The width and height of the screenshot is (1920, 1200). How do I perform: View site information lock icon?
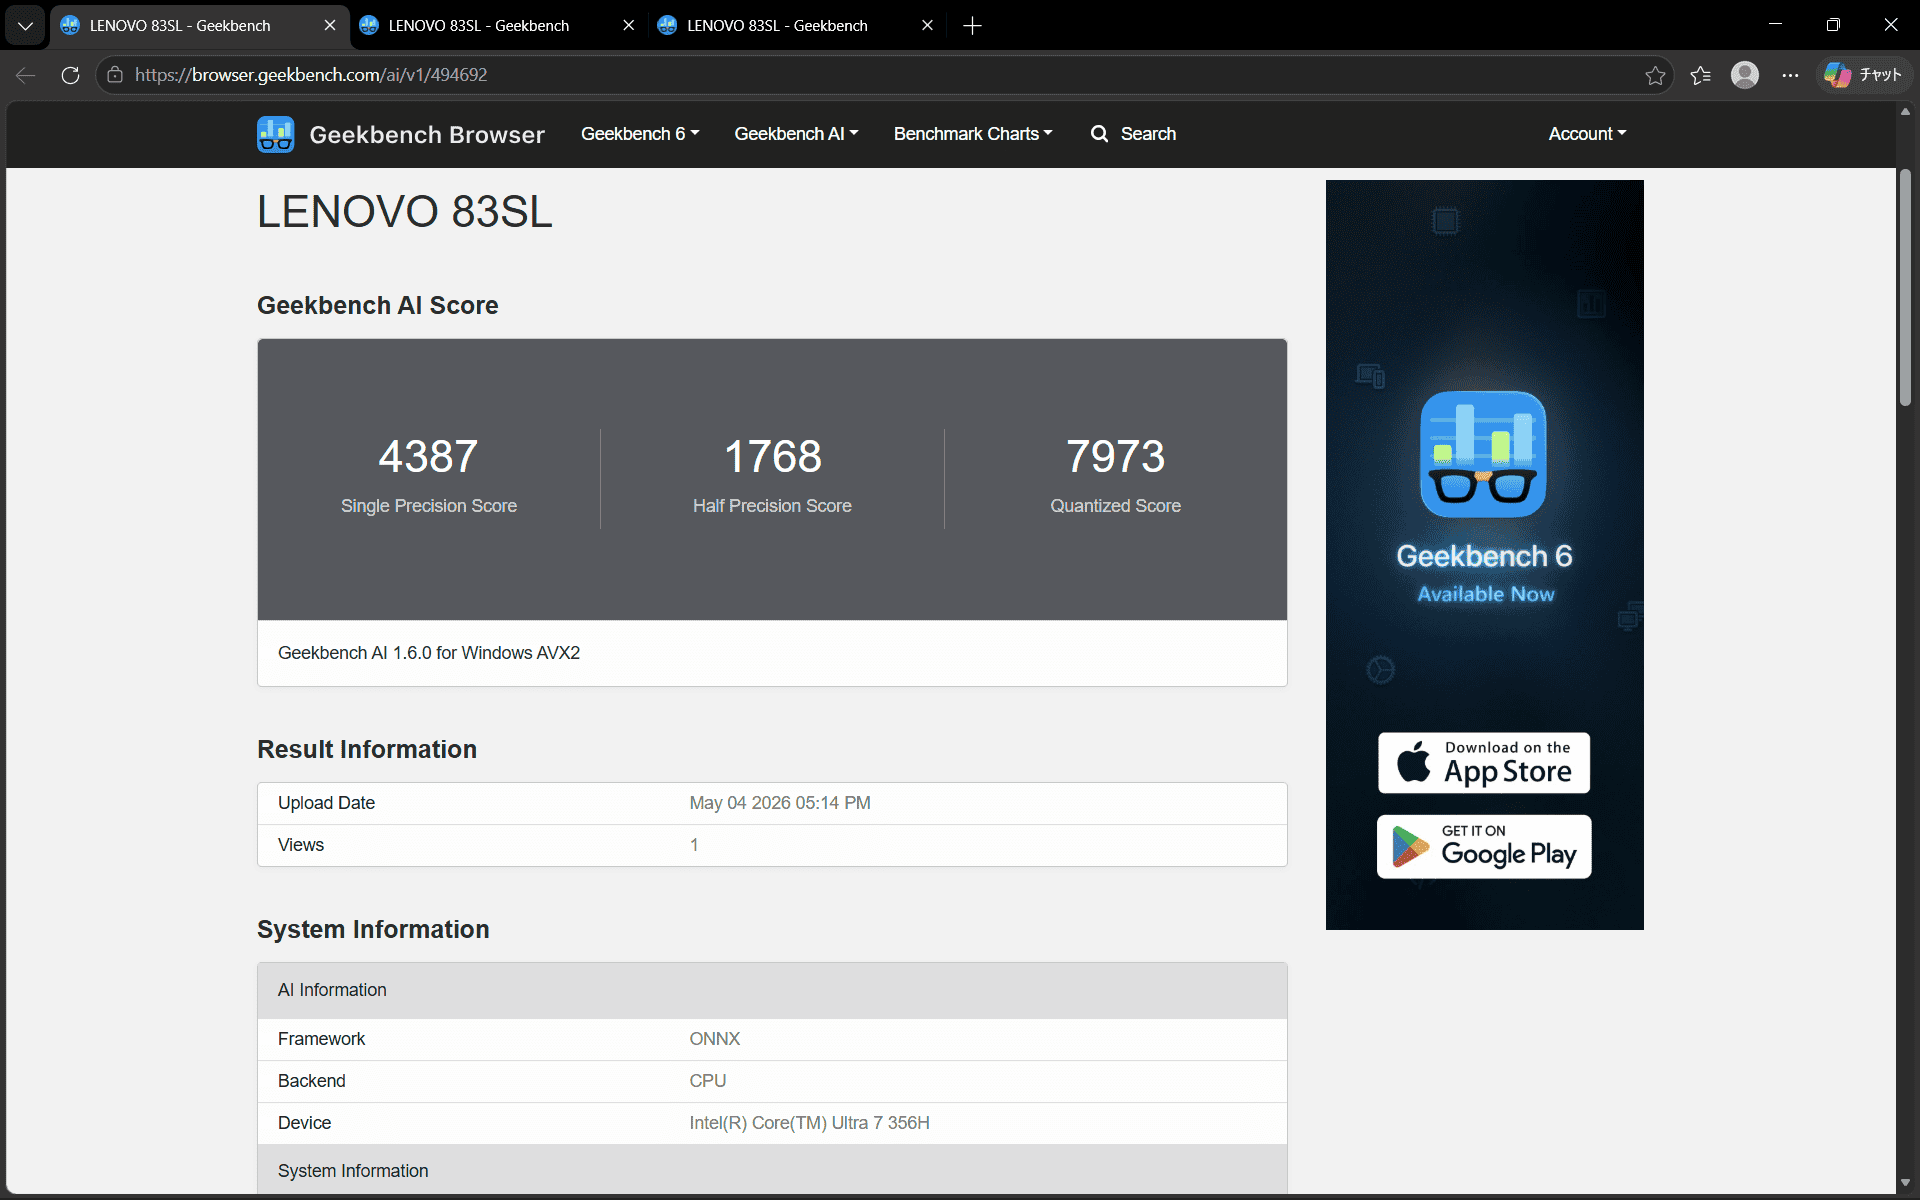(x=115, y=75)
